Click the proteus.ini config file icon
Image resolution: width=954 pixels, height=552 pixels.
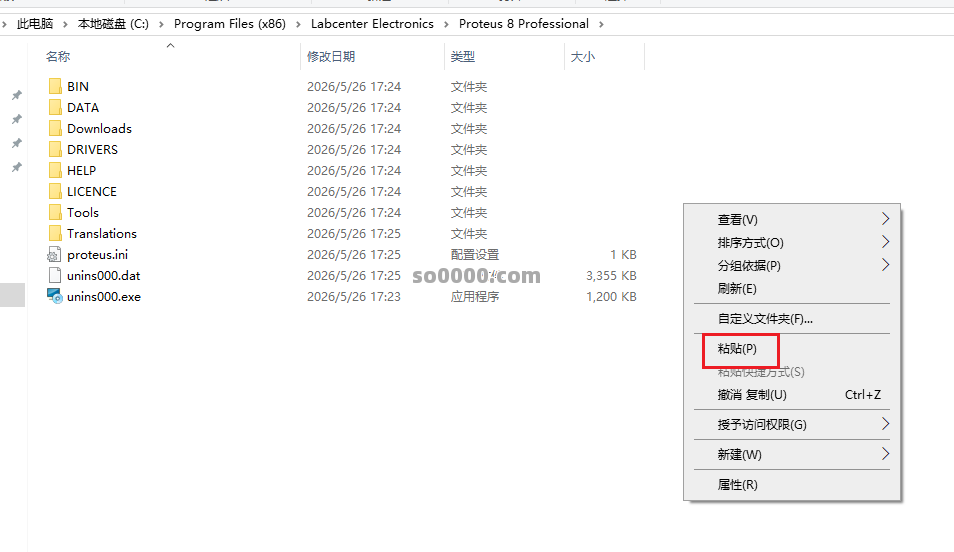pos(55,254)
